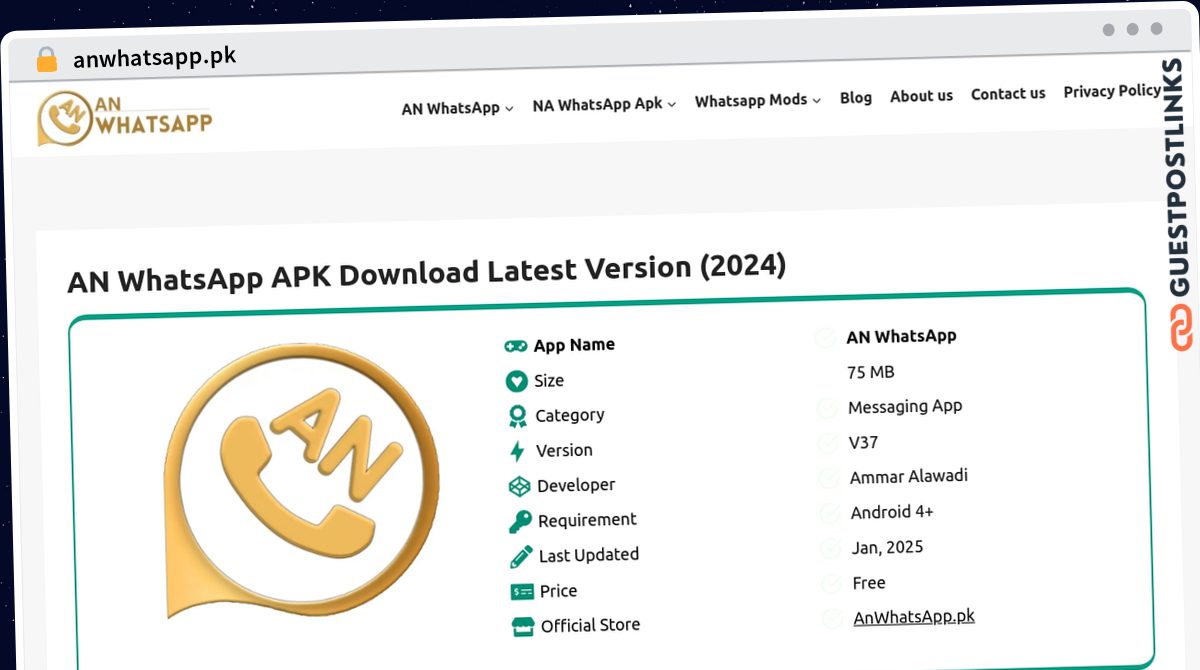Click the Ammar Alawadi developer name
This screenshot has height=670, width=1200.
[x=909, y=477]
